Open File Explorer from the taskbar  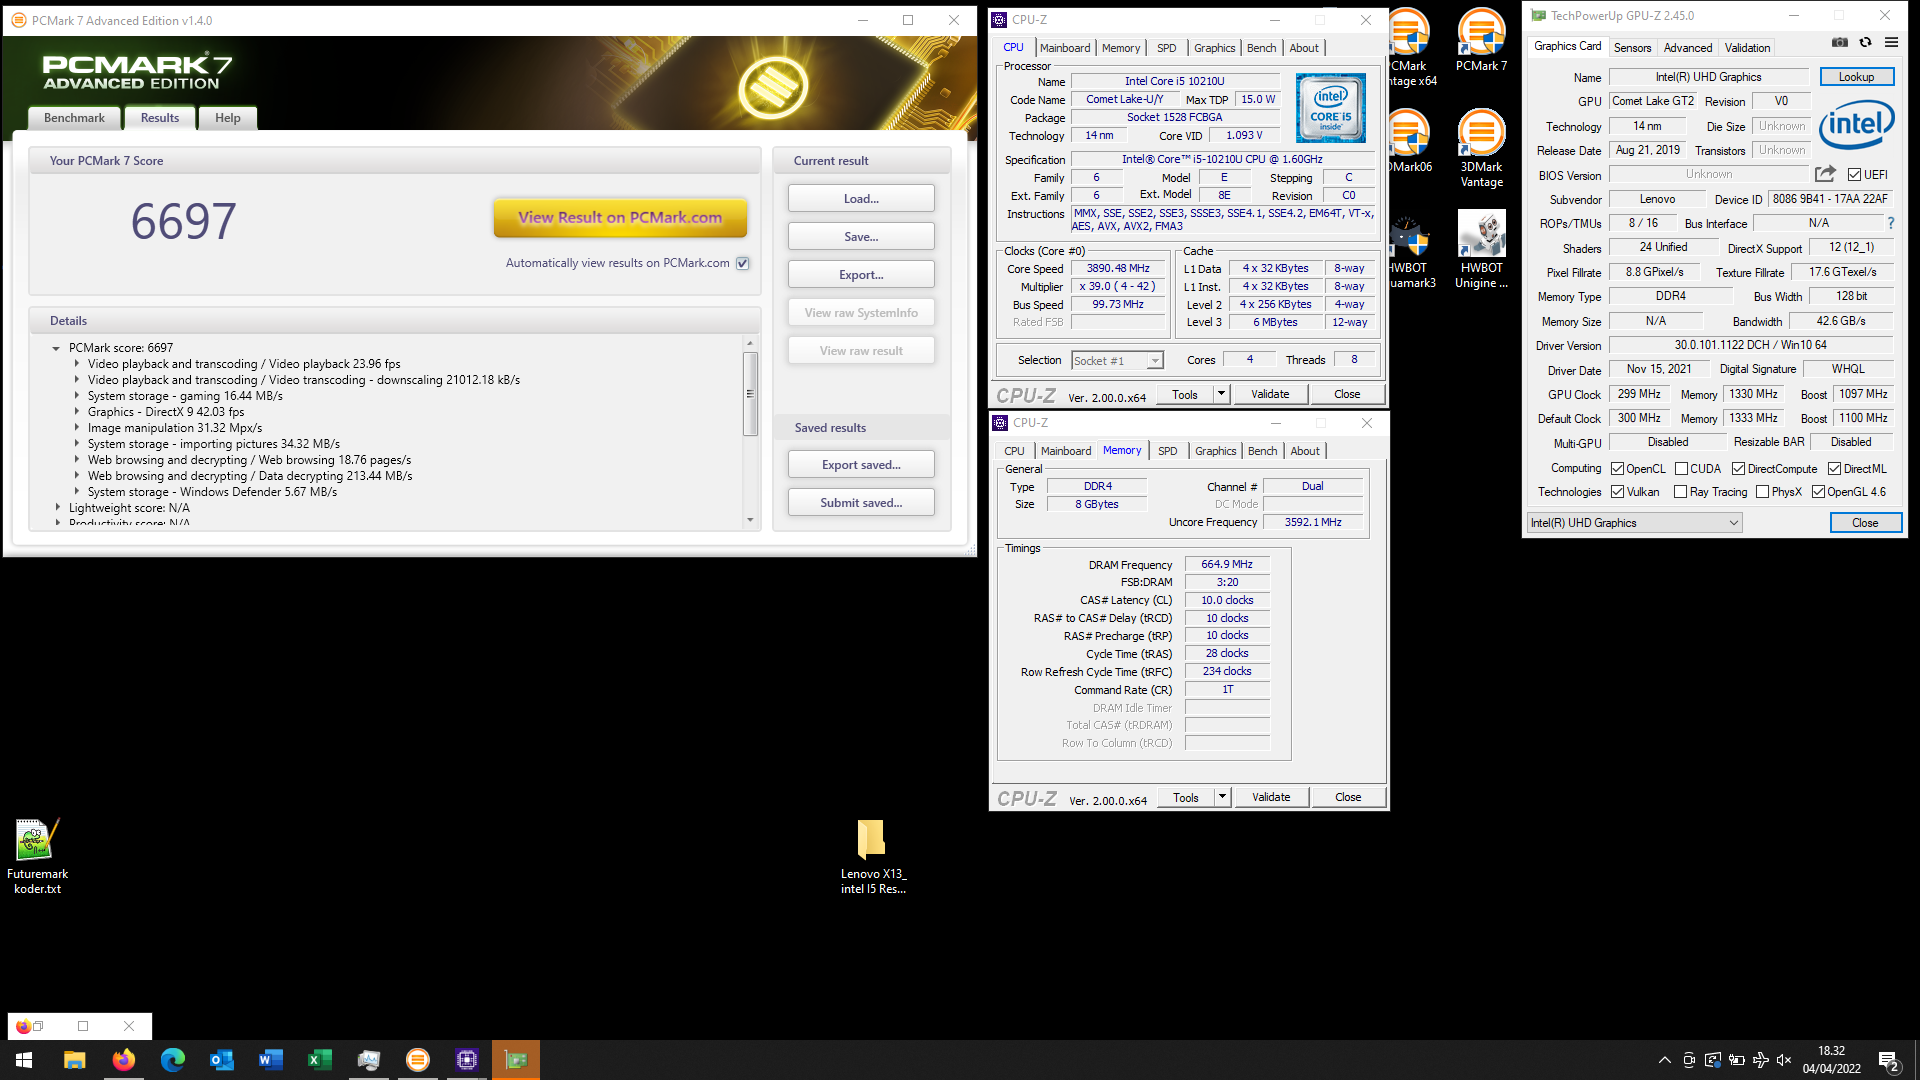pyautogui.click(x=74, y=1060)
